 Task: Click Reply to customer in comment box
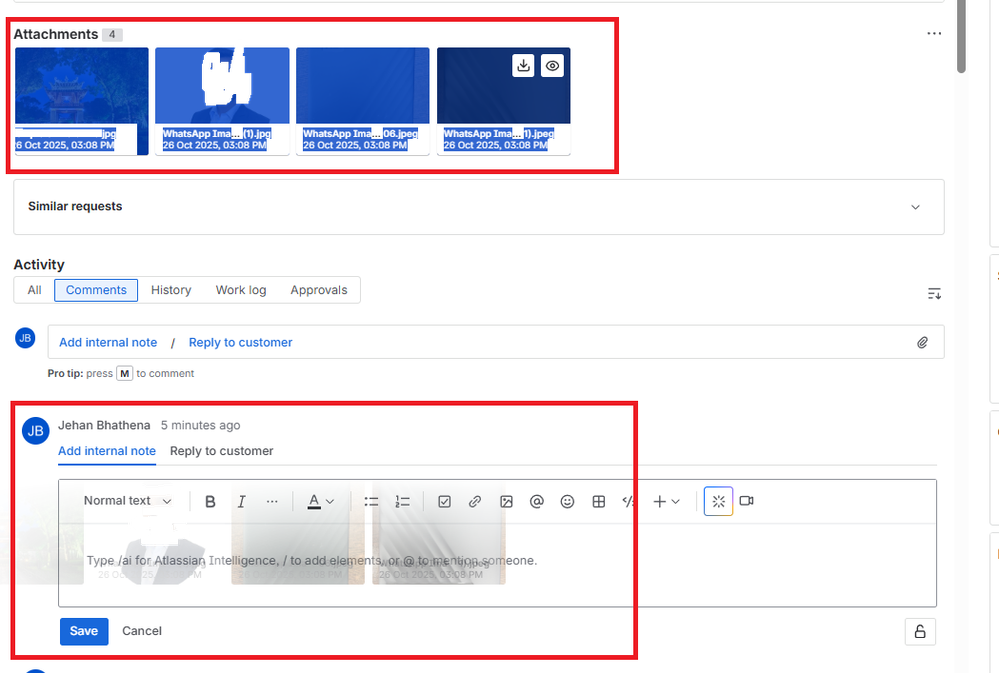click(x=240, y=342)
